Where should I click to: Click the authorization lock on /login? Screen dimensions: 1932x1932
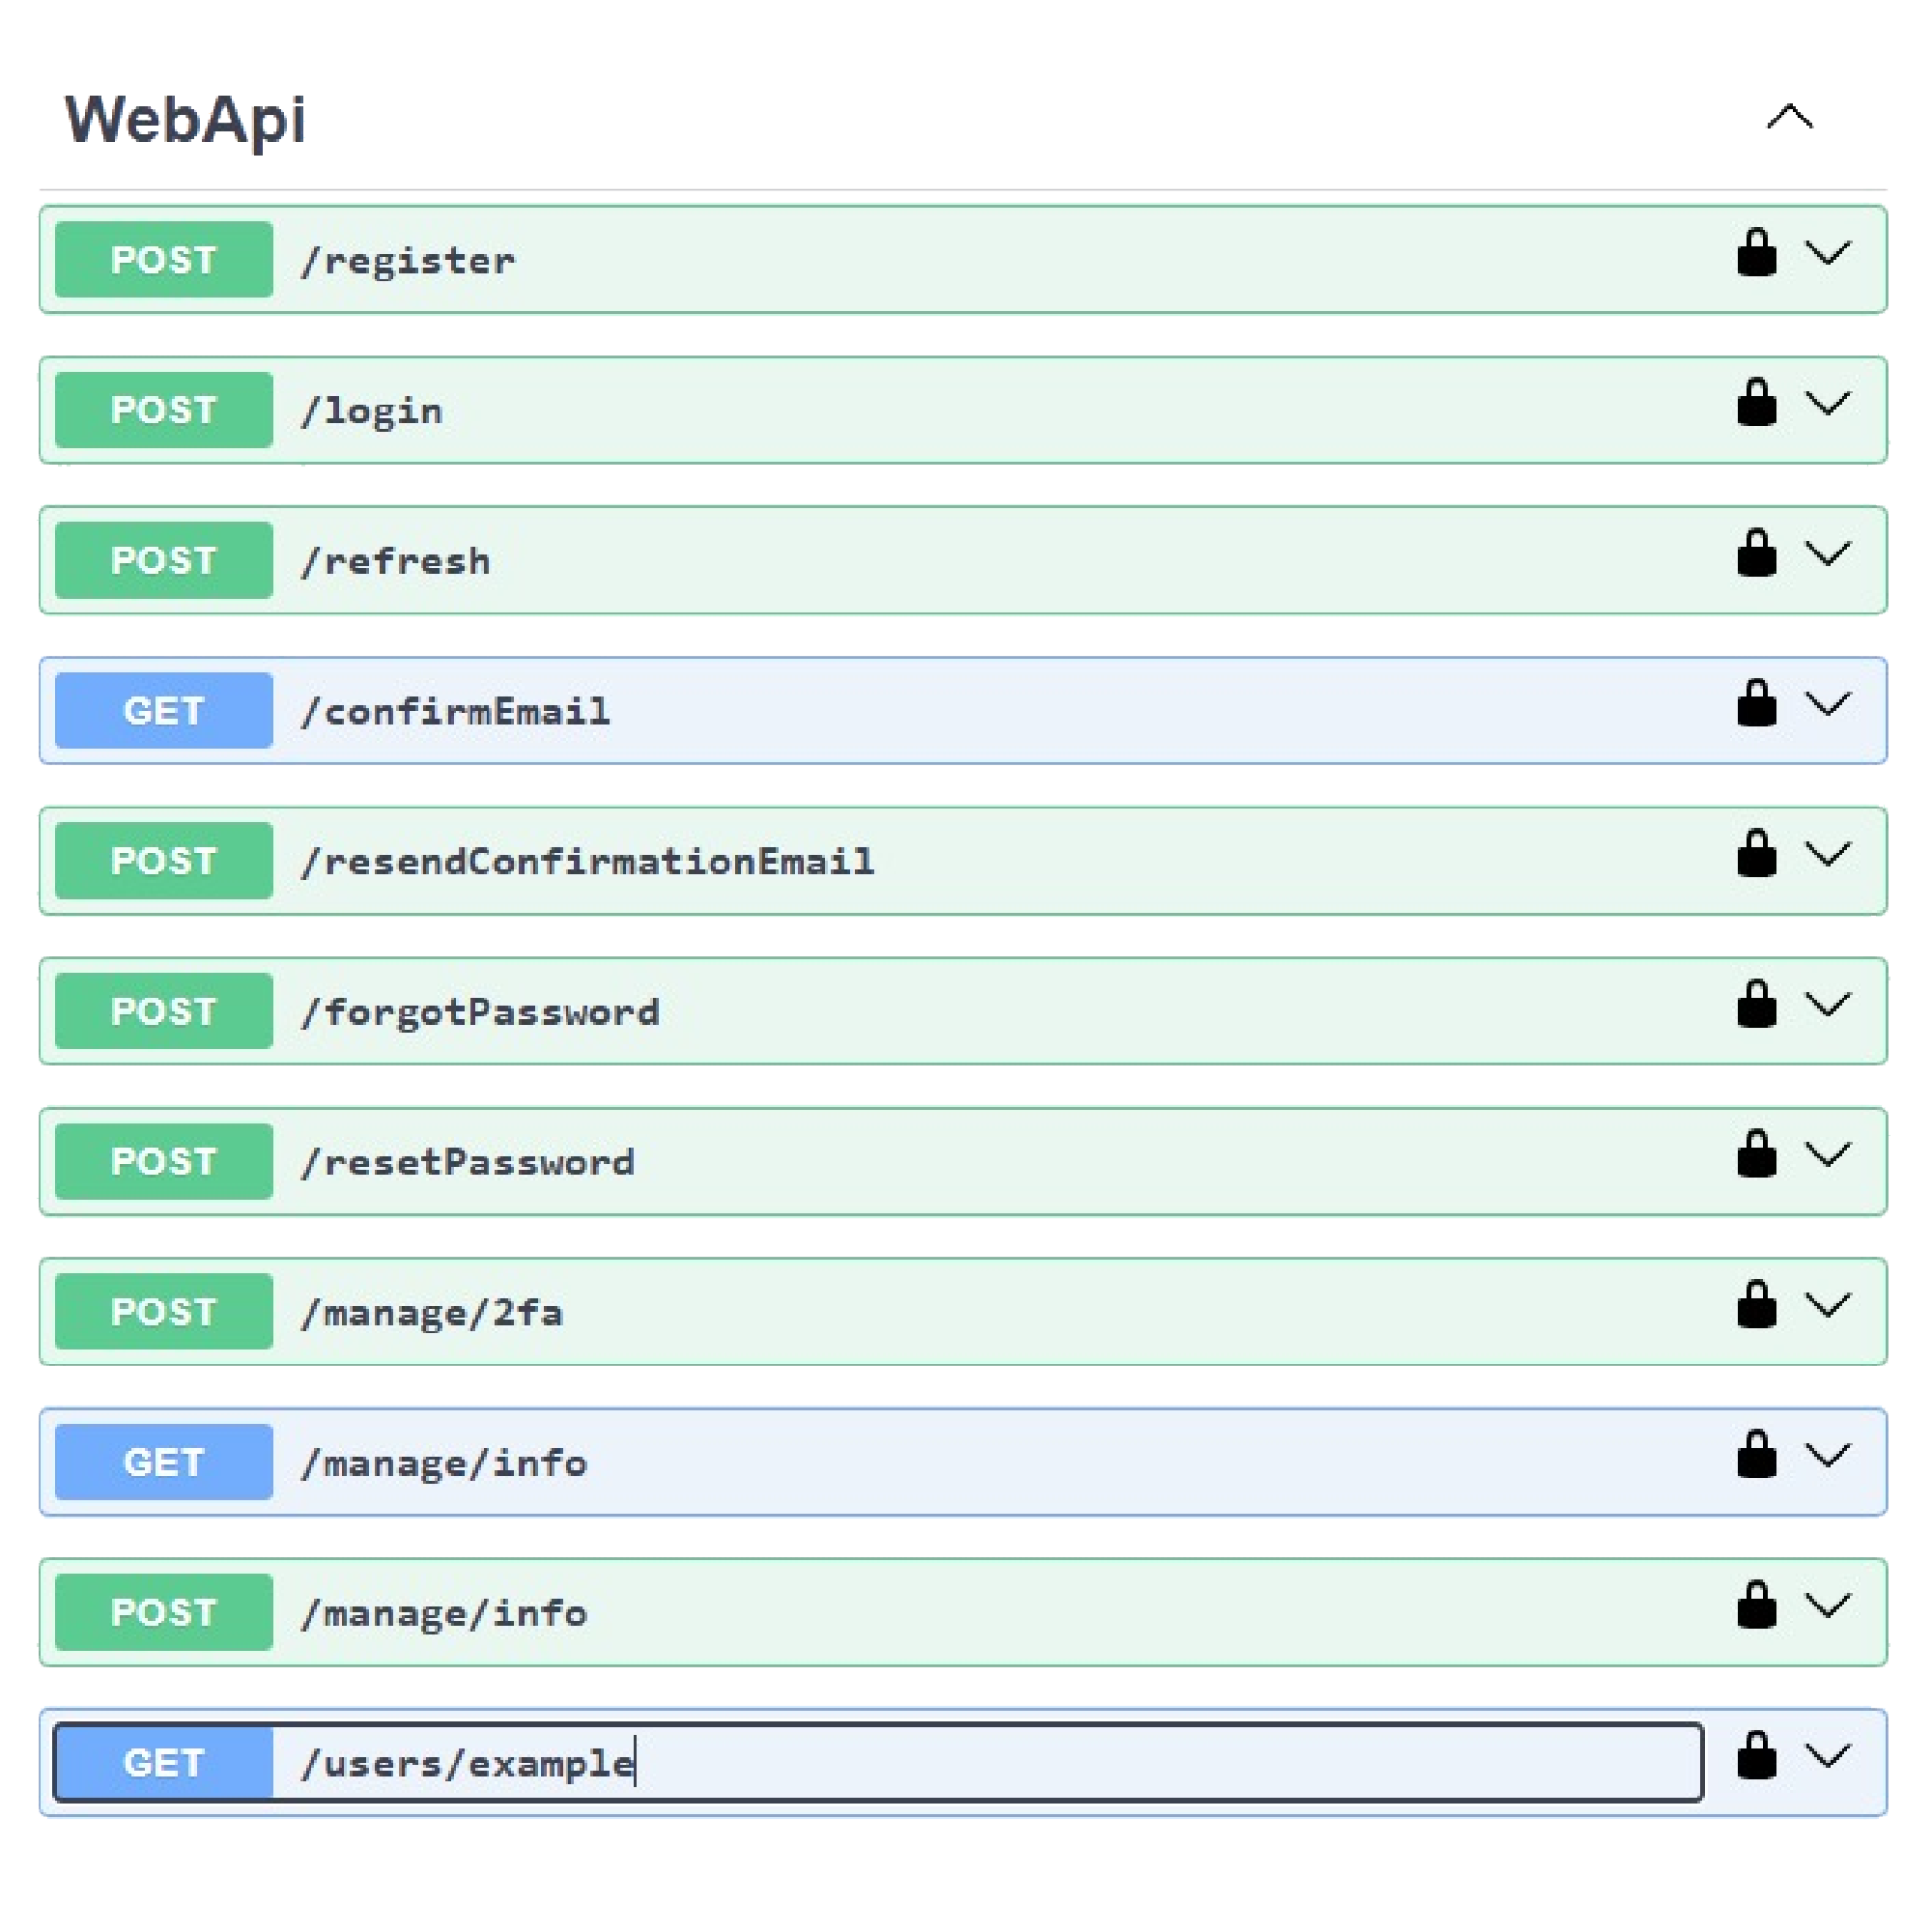(1756, 403)
